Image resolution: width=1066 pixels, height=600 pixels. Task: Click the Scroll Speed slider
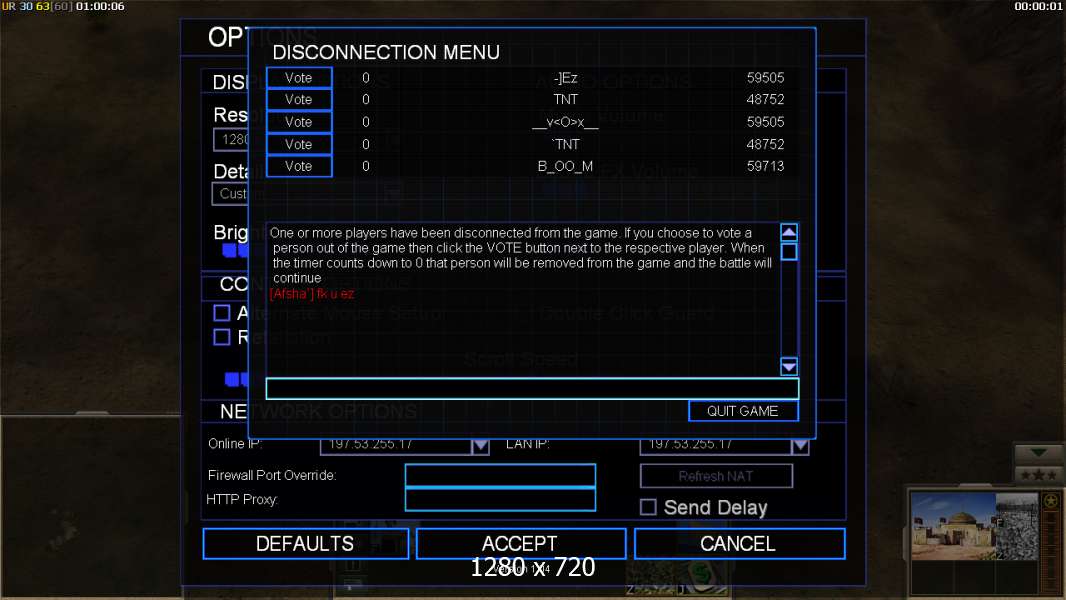(237, 379)
